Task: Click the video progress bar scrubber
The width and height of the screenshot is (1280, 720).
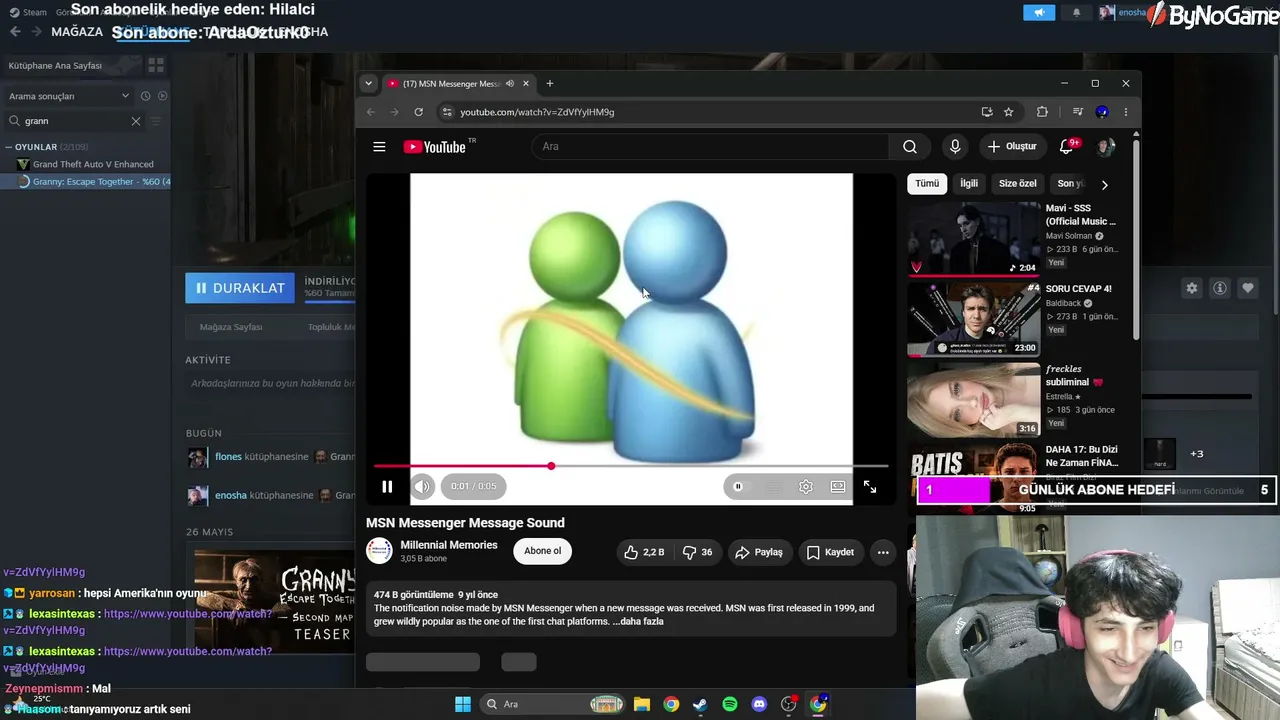Action: tap(551, 466)
